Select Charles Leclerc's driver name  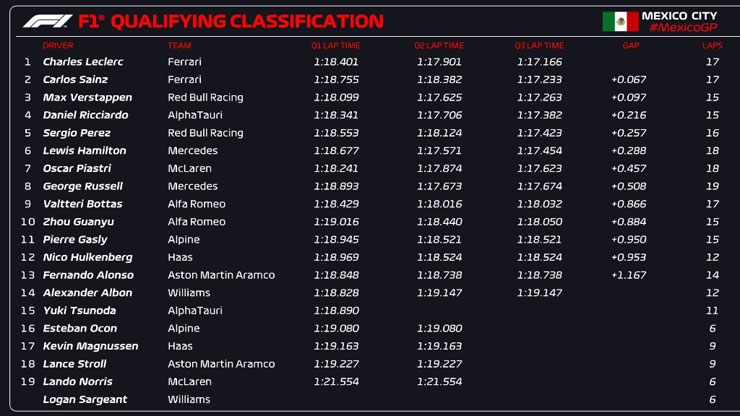pyautogui.click(x=83, y=62)
